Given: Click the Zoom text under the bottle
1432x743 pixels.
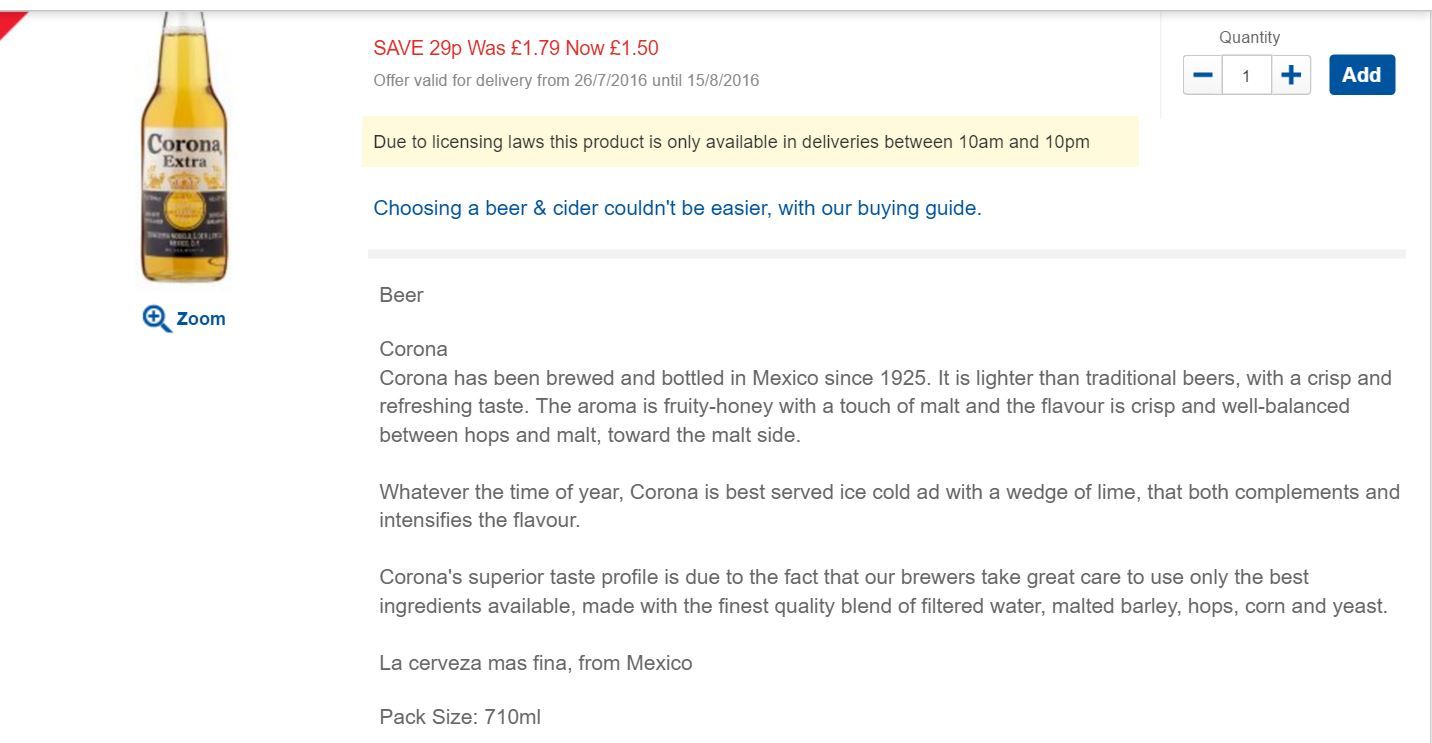Looking at the screenshot, I should point(201,319).
